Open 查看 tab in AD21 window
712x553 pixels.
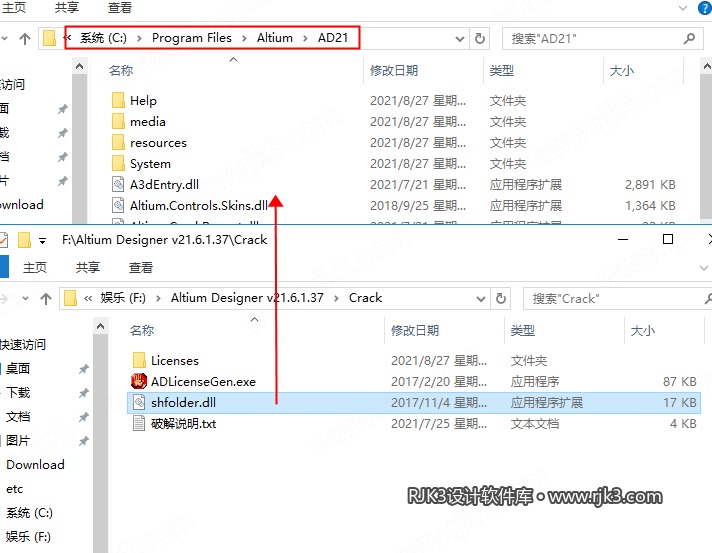click(x=120, y=8)
